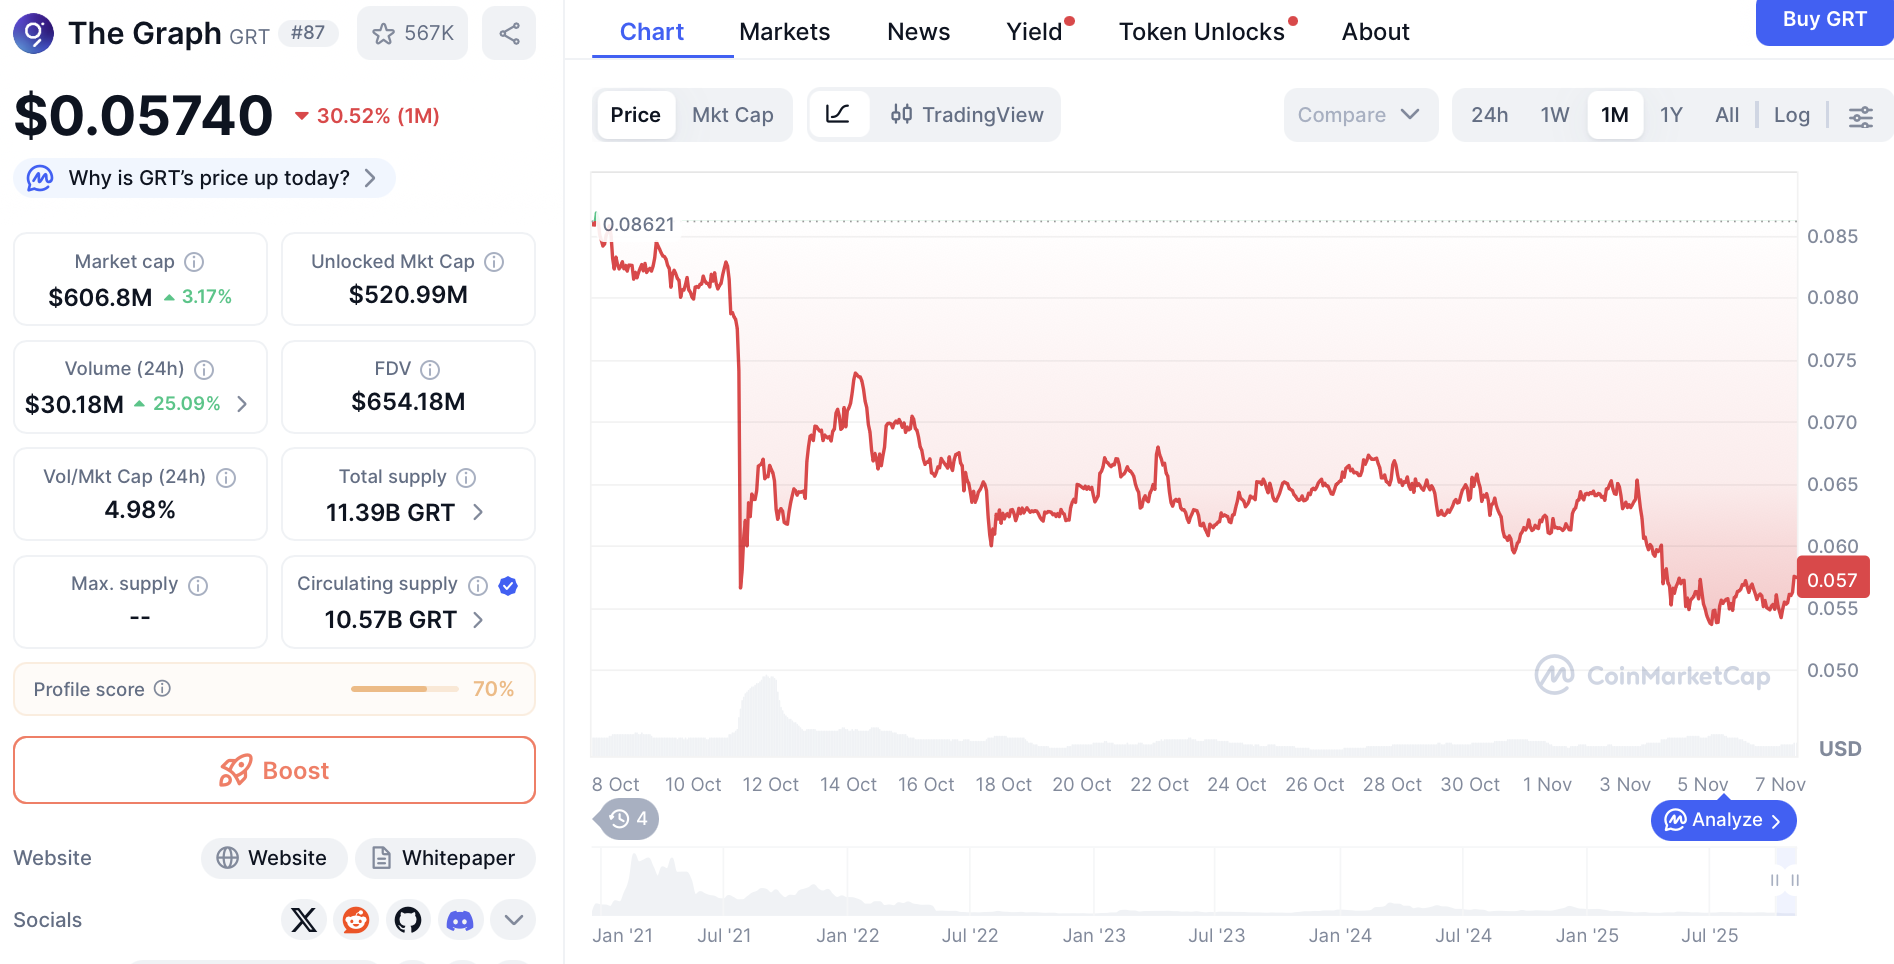Expand more socials chevron
1894x964 pixels.
[x=513, y=920]
